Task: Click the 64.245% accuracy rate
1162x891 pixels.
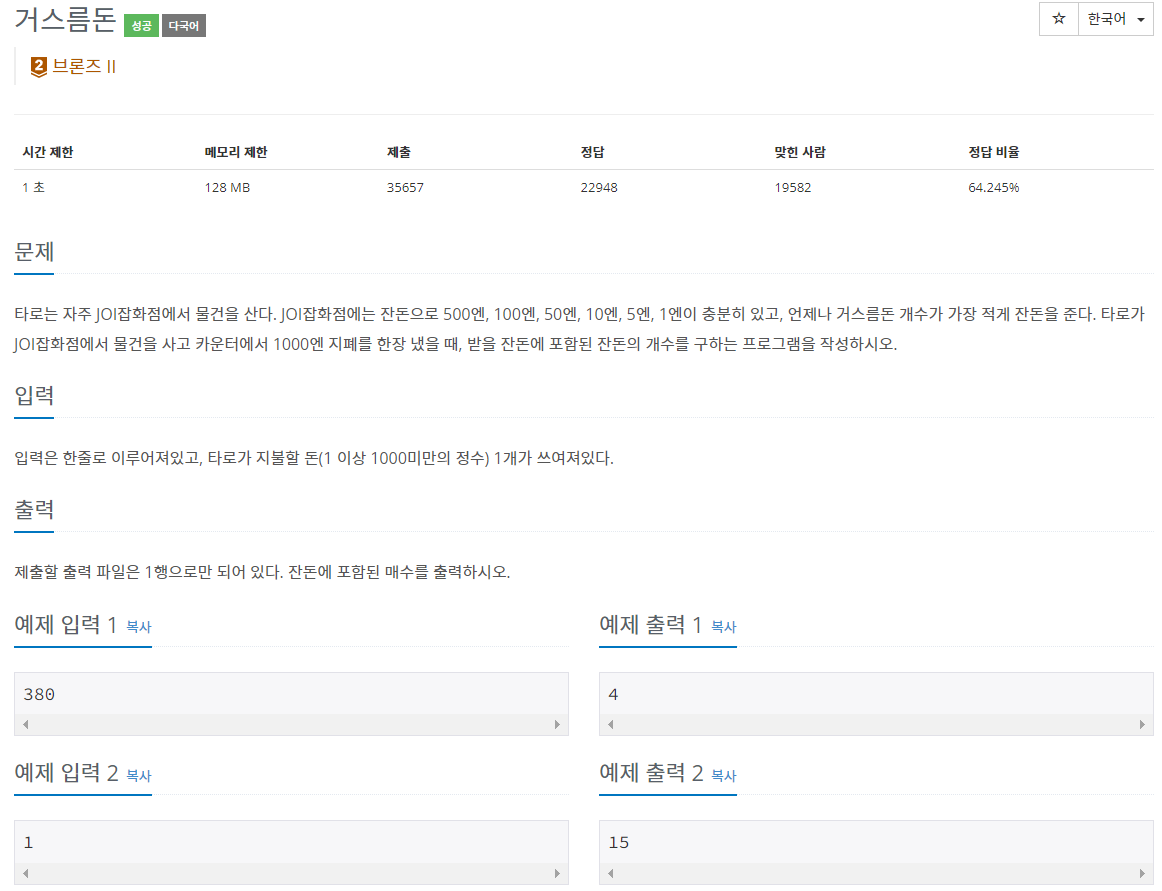Action: (994, 188)
